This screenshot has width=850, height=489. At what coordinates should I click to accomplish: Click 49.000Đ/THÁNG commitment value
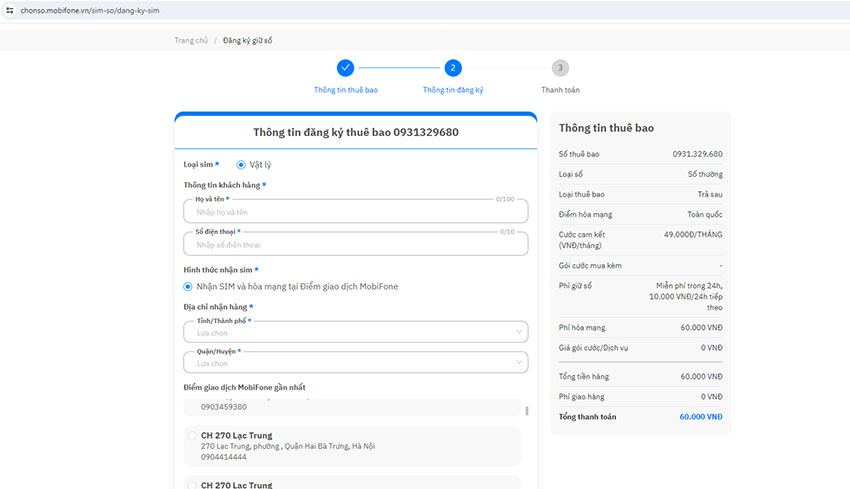point(693,234)
